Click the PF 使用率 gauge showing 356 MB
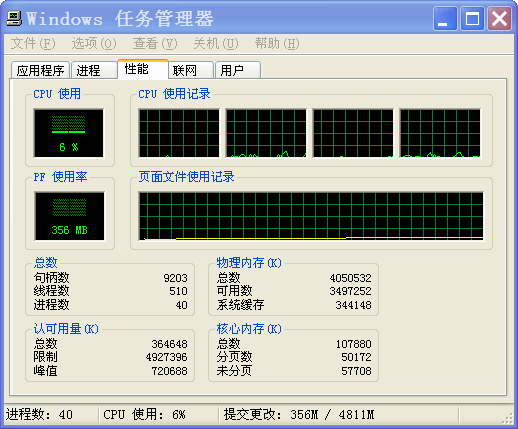This screenshot has height=429, width=518. [69, 216]
